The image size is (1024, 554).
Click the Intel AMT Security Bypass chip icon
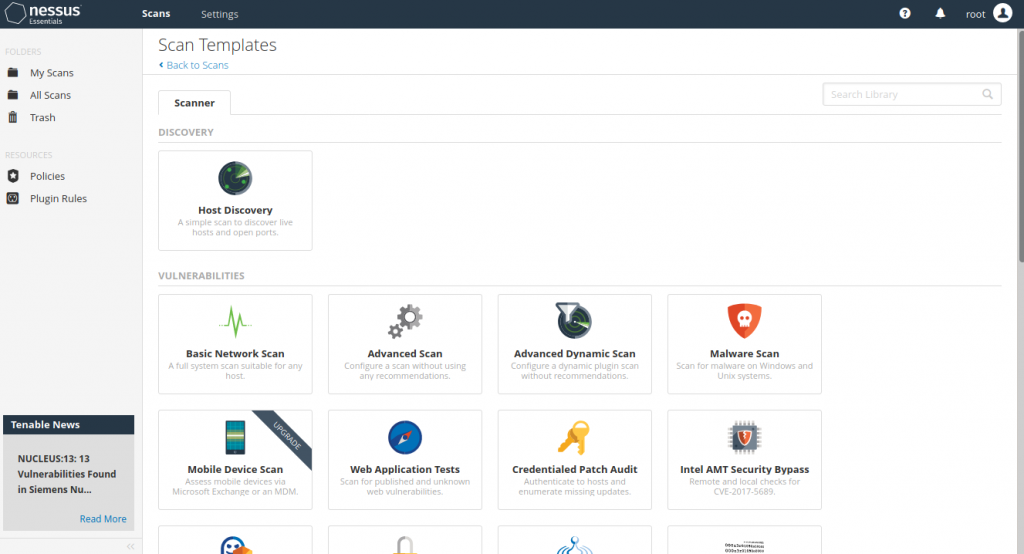click(x=744, y=437)
